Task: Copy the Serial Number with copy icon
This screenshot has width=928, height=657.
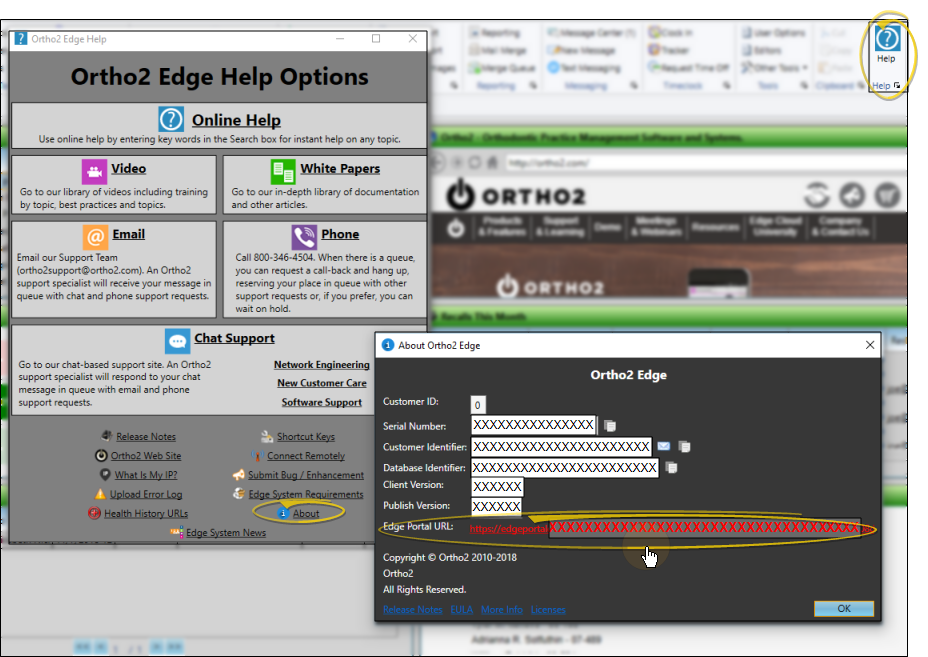Action: point(610,426)
